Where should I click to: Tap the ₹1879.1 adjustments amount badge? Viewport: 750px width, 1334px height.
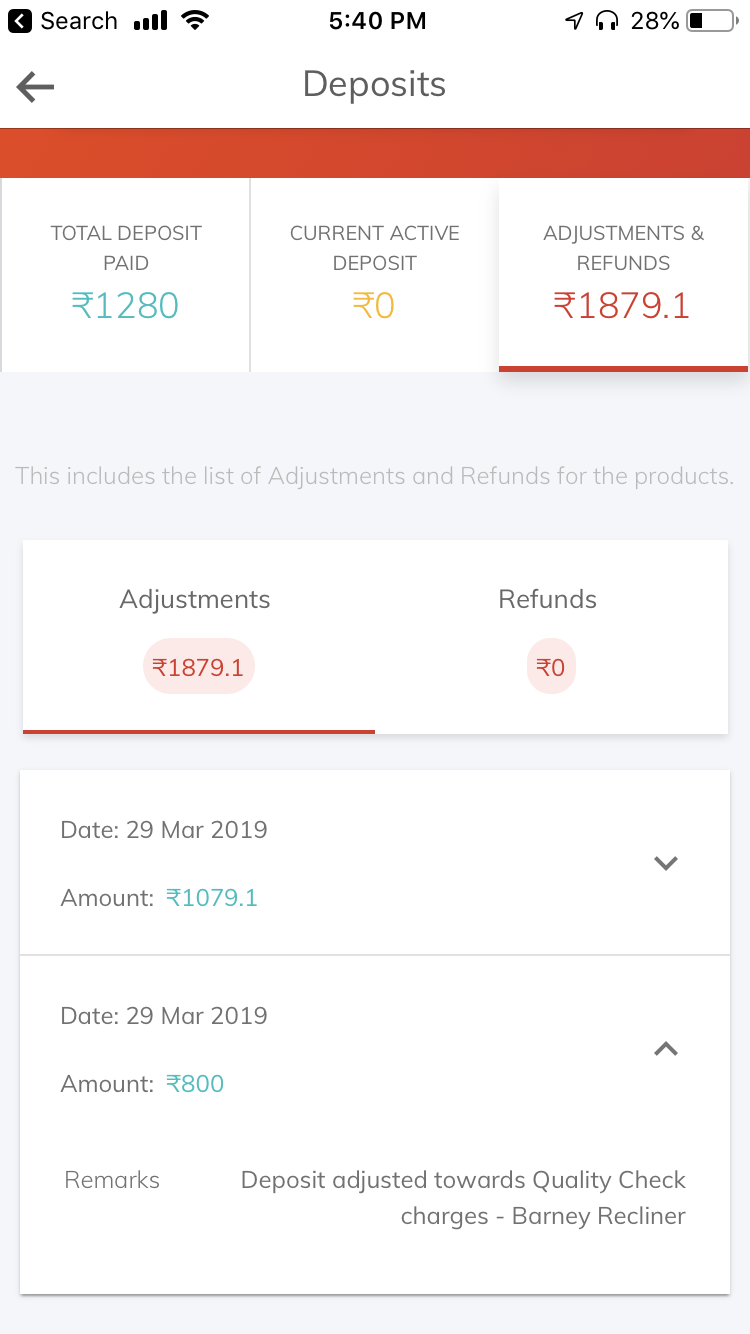(x=198, y=667)
